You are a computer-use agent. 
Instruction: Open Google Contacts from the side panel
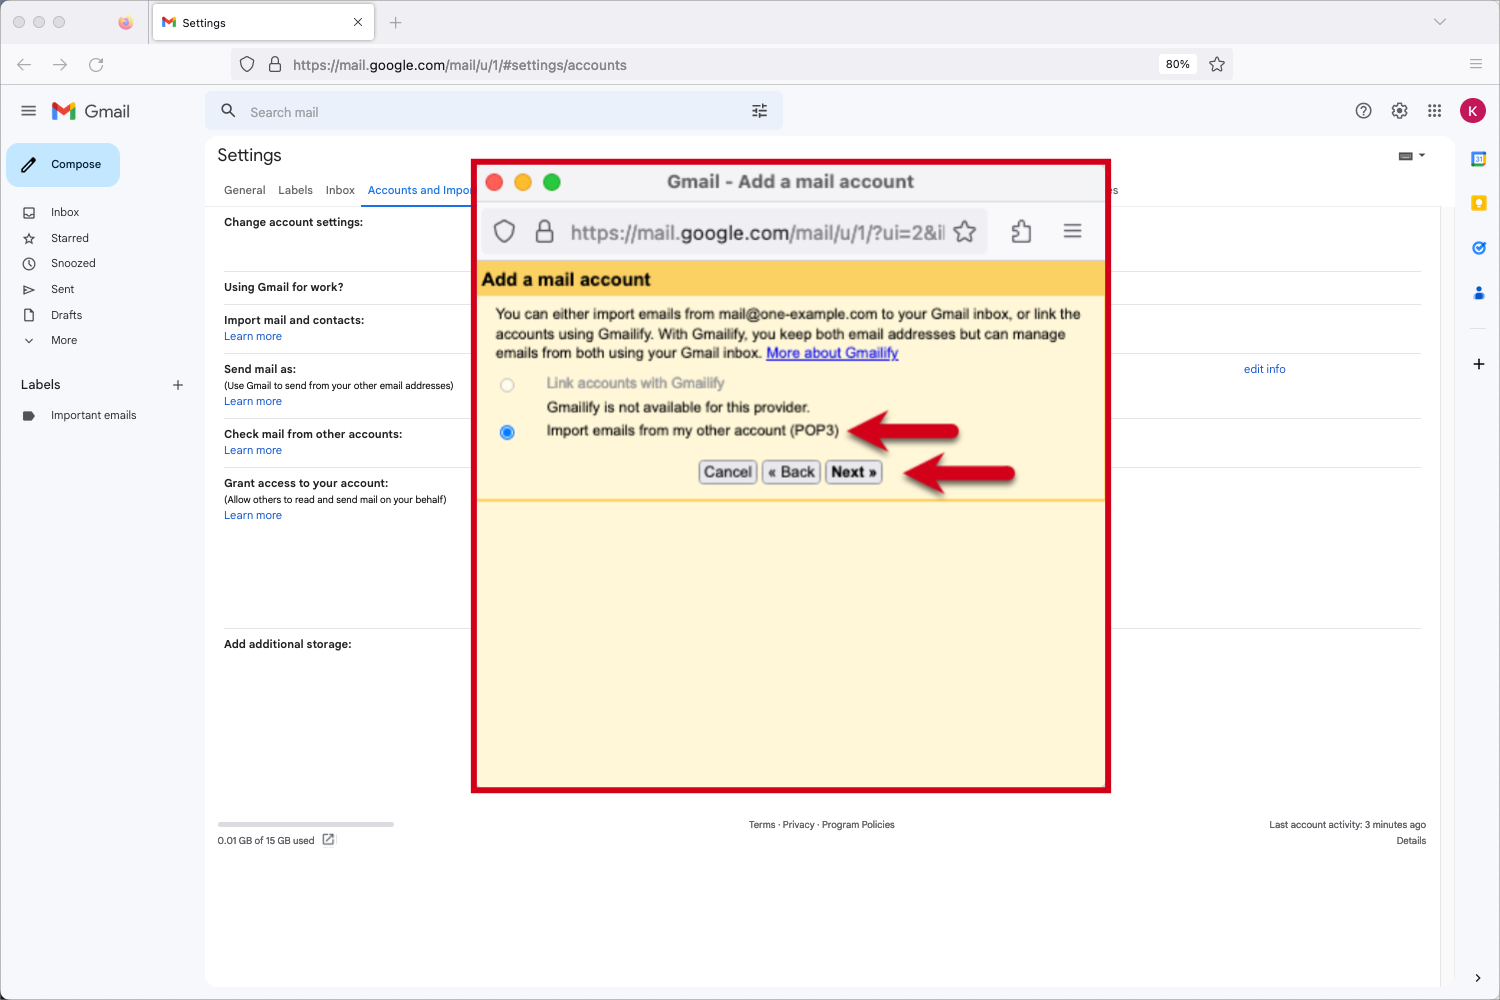(x=1478, y=292)
